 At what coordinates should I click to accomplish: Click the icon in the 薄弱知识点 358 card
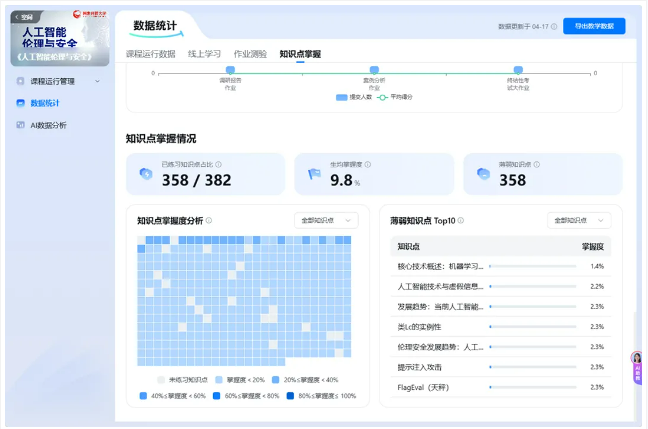tap(483, 174)
